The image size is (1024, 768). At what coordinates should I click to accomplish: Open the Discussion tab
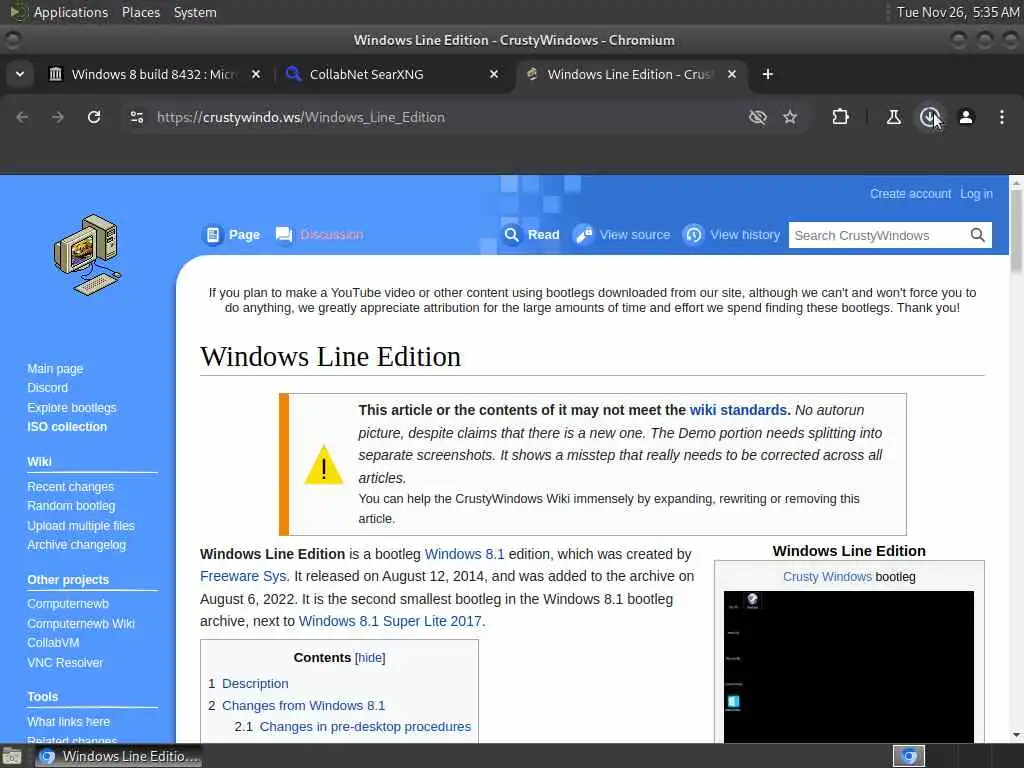click(320, 234)
